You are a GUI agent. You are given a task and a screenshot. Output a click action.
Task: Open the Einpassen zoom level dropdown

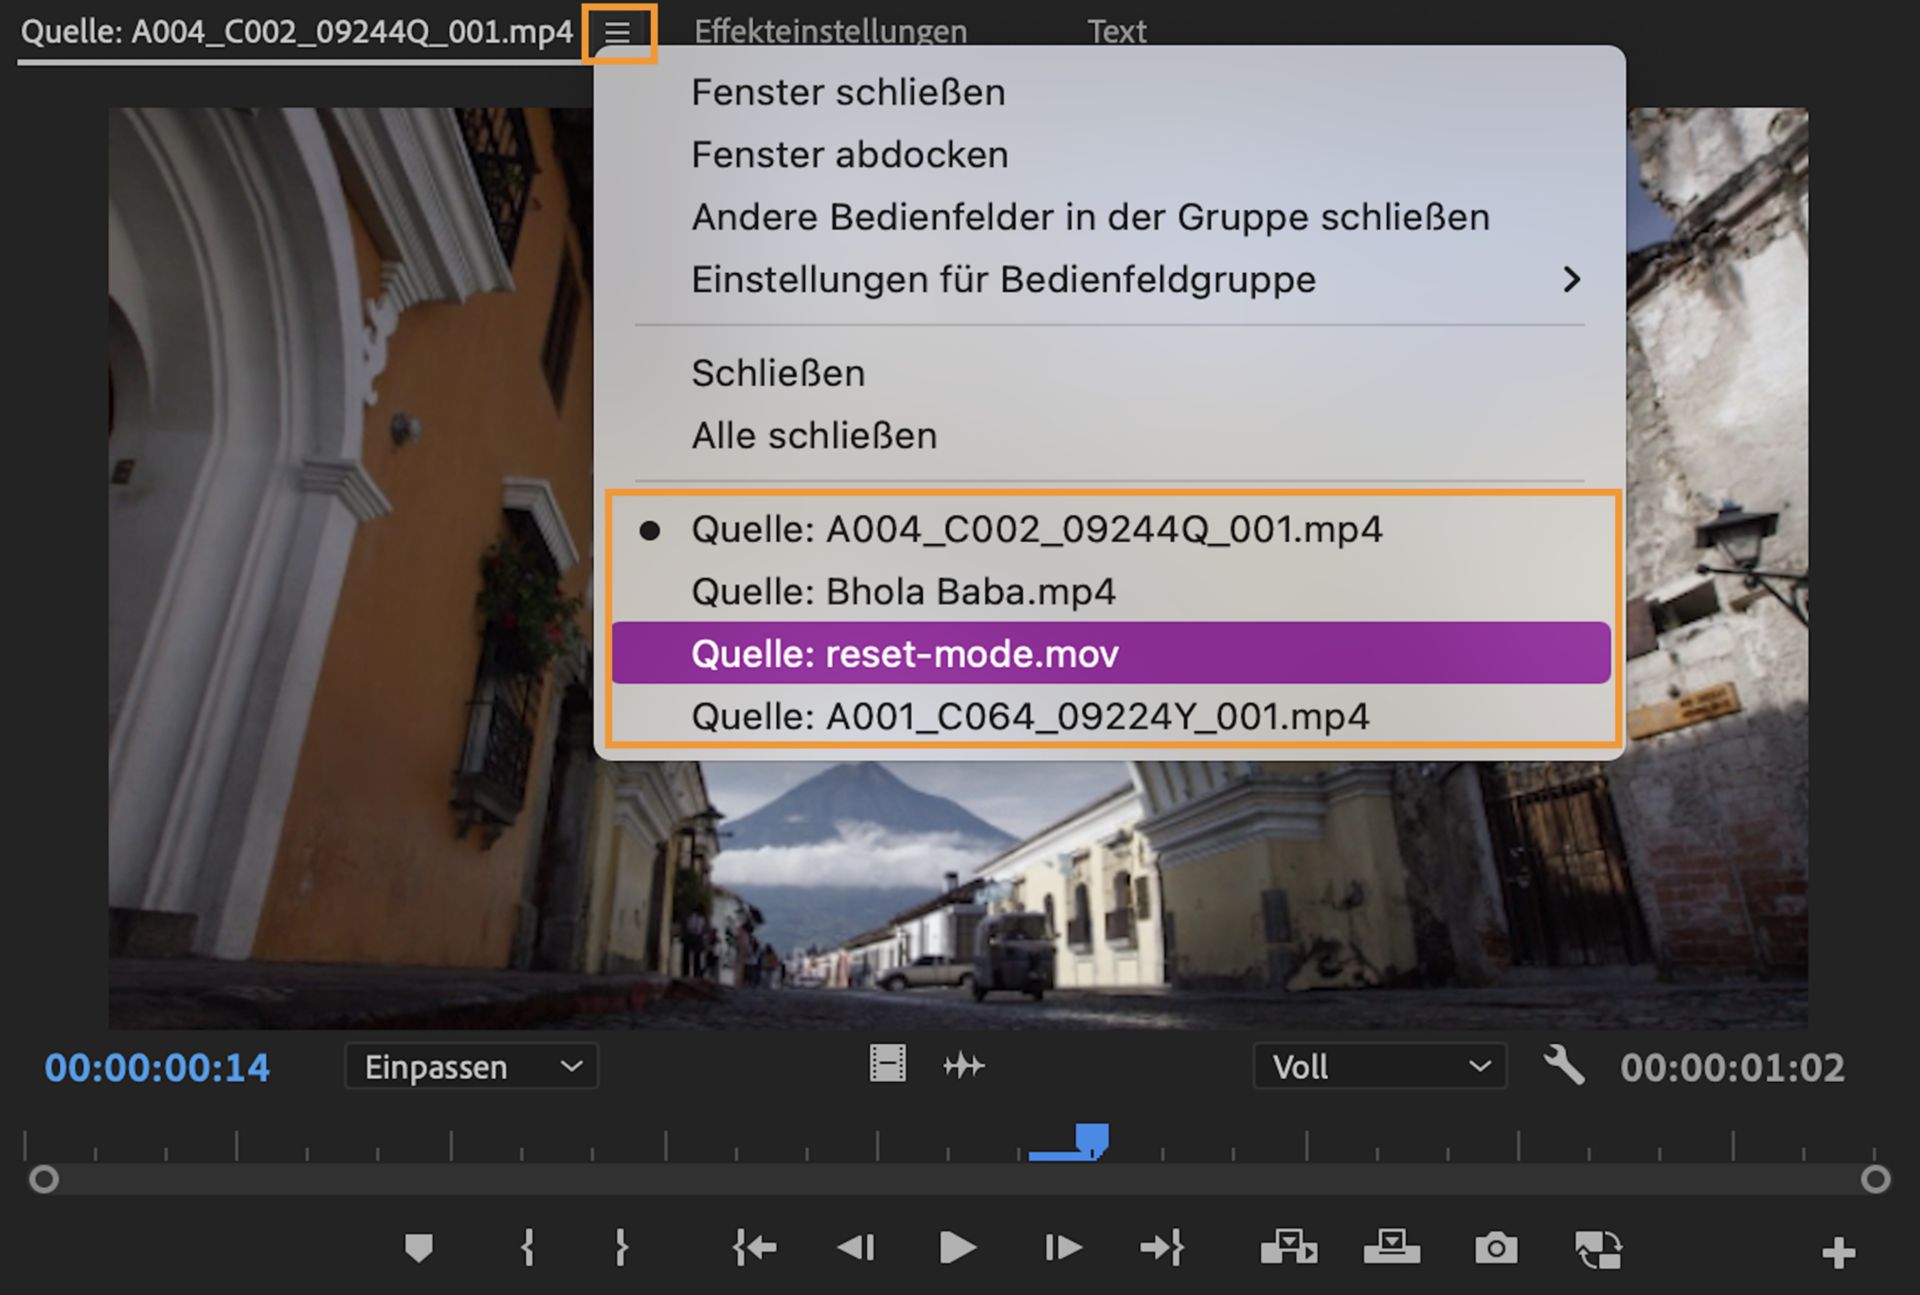[x=470, y=1067]
